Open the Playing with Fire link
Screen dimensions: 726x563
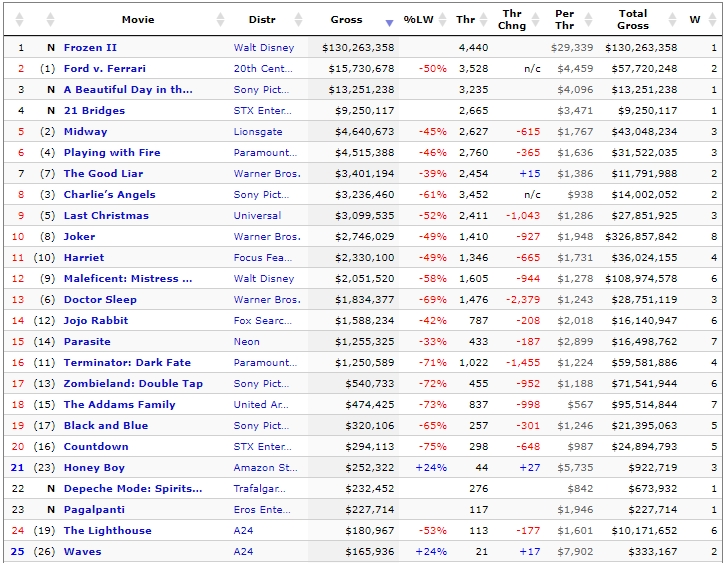click(112, 152)
